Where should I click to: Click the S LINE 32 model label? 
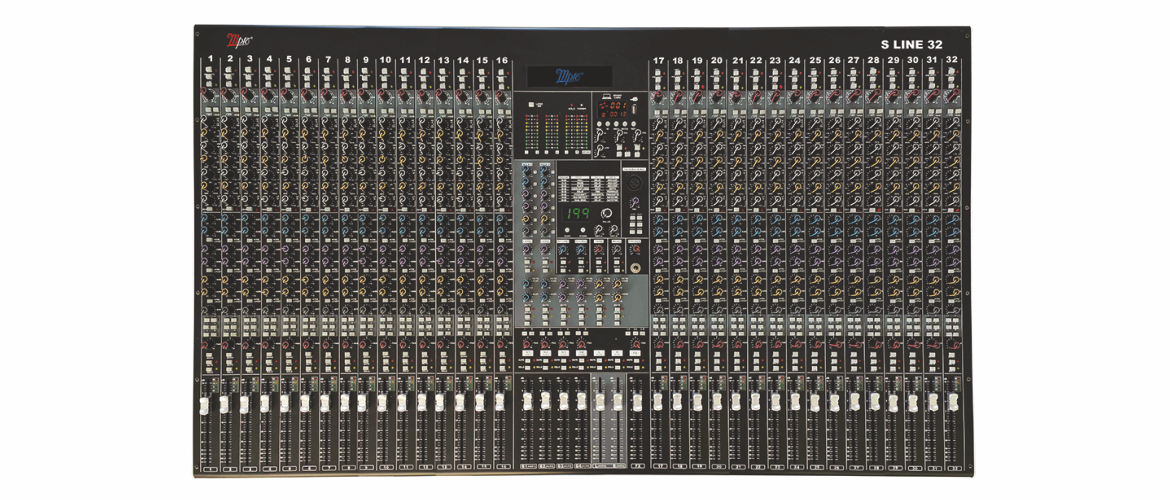(911, 45)
